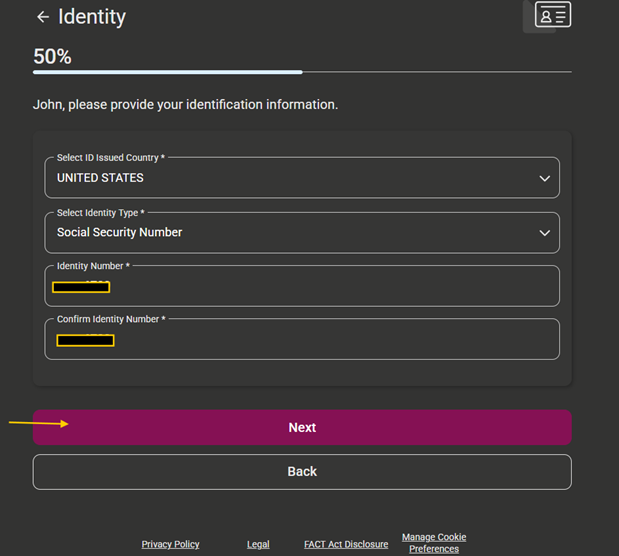Focus the Identity Number input field
Viewport: 619px width, 556px height.
302,286
